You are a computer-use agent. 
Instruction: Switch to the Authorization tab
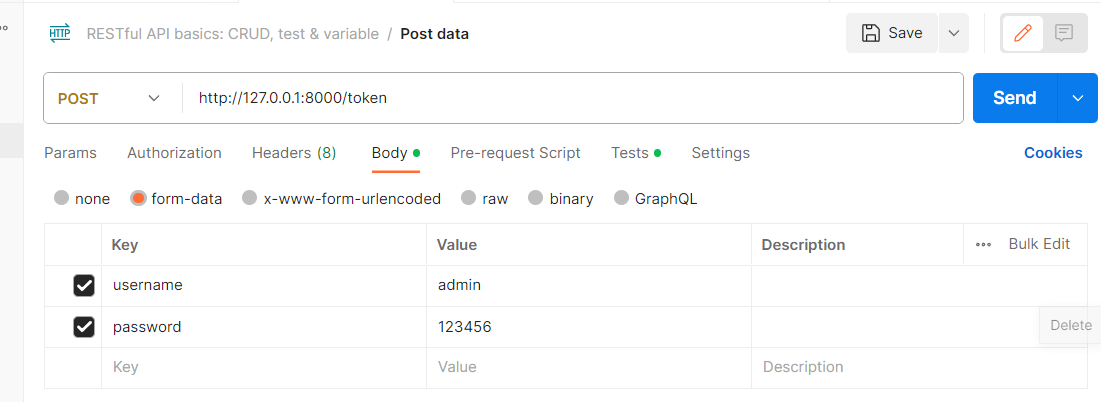174,153
